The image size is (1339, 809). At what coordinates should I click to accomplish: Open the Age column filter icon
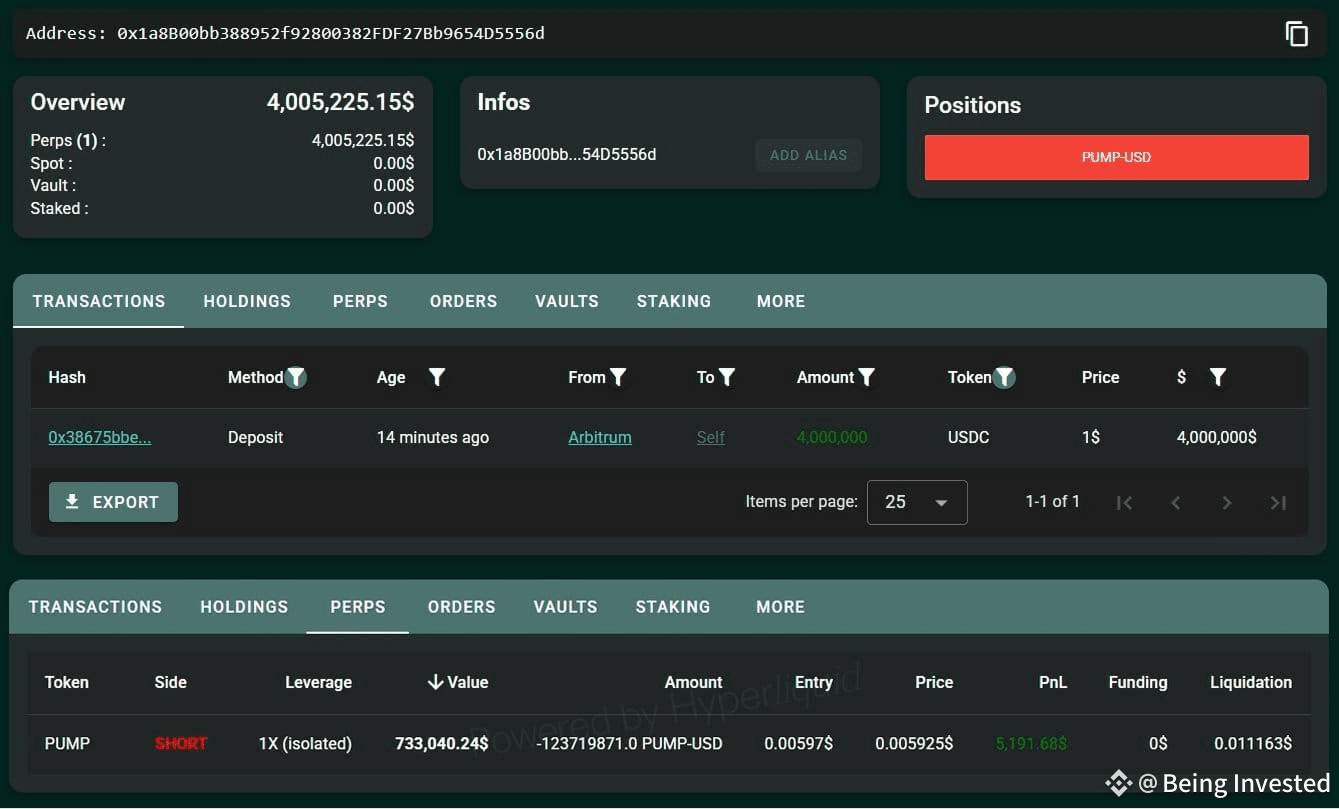coord(437,377)
